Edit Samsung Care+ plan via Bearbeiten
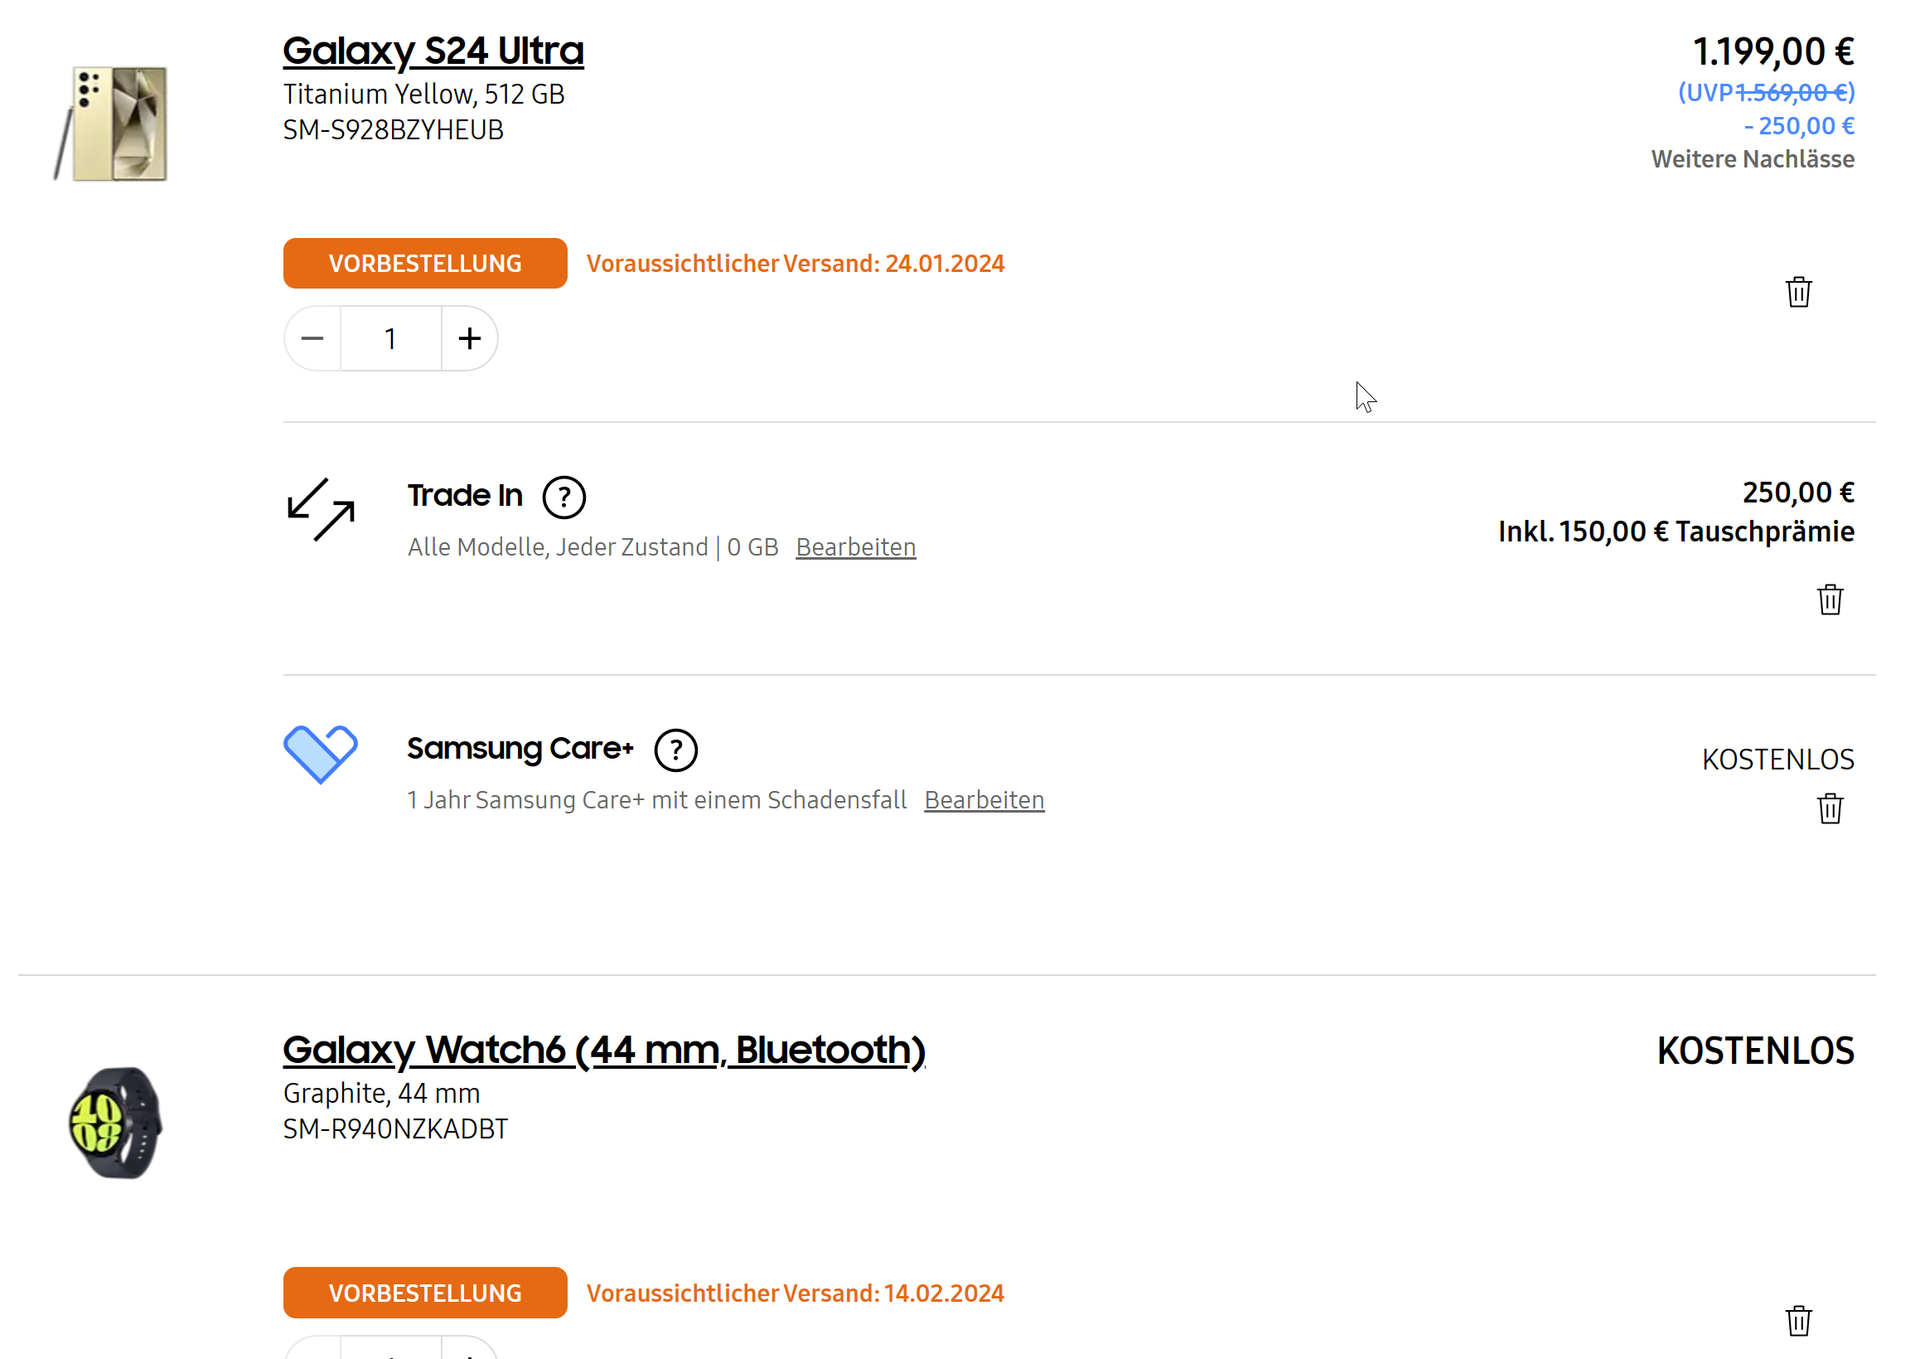 (x=984, y=801)
